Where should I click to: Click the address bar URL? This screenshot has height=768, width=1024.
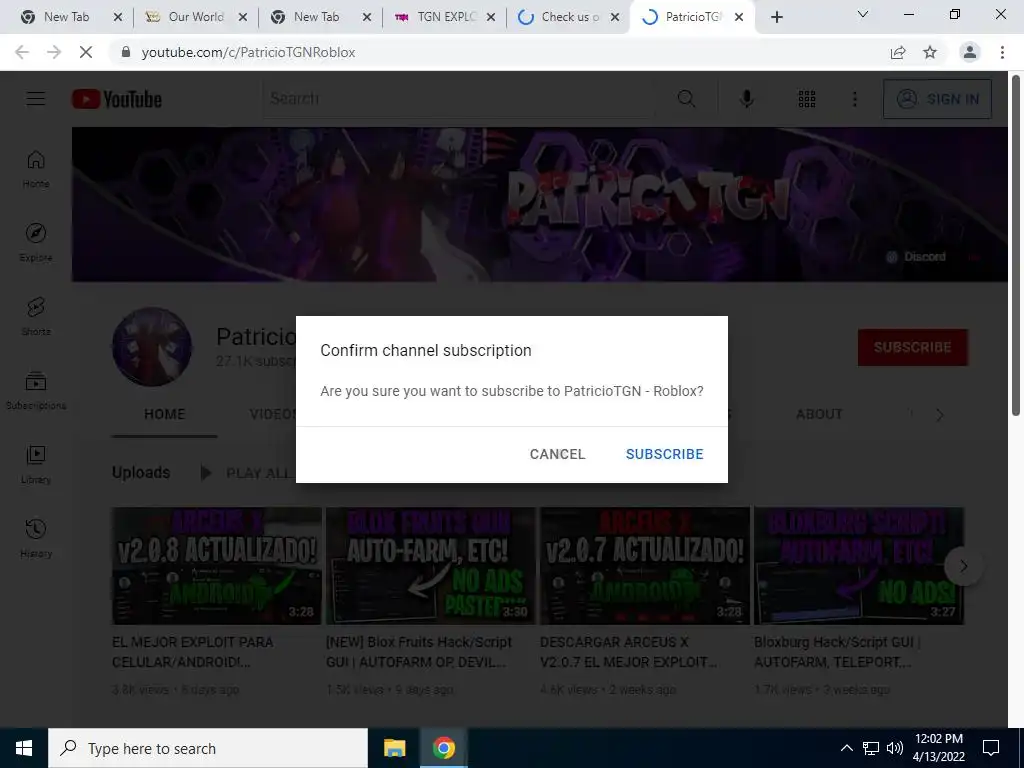point(248,52)
